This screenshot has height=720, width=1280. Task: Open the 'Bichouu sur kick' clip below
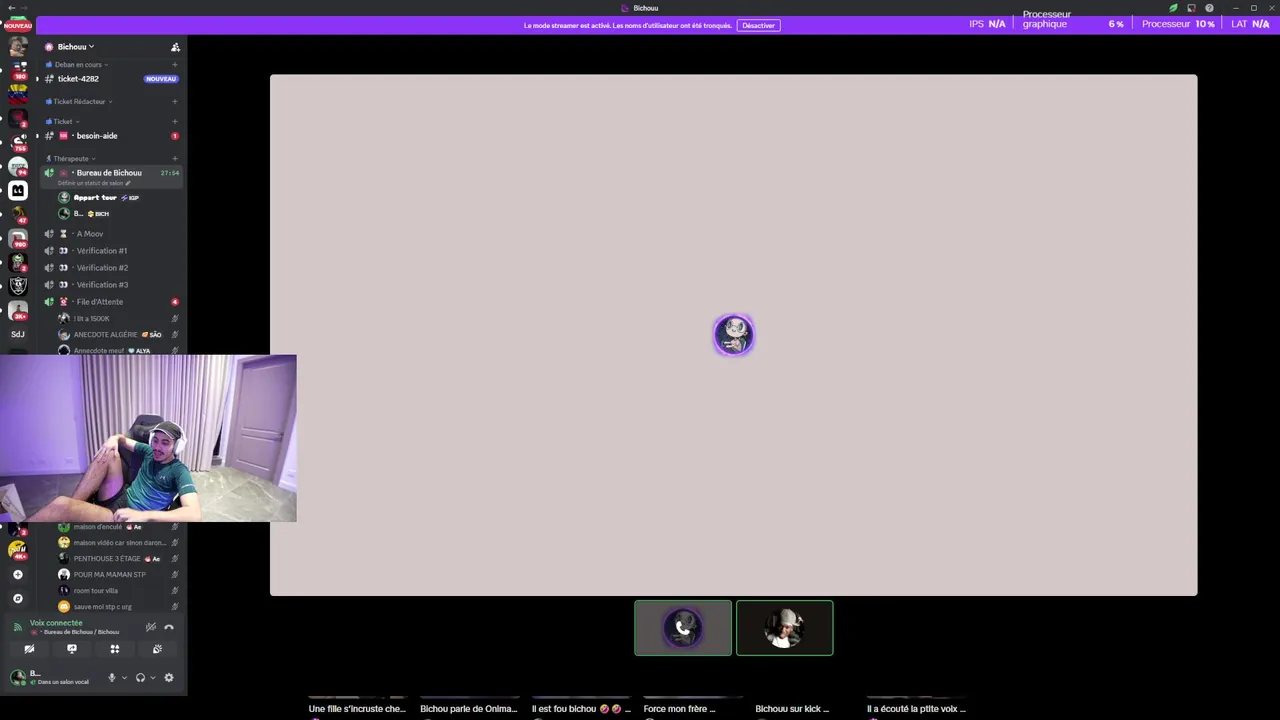[x=792, y=709]
